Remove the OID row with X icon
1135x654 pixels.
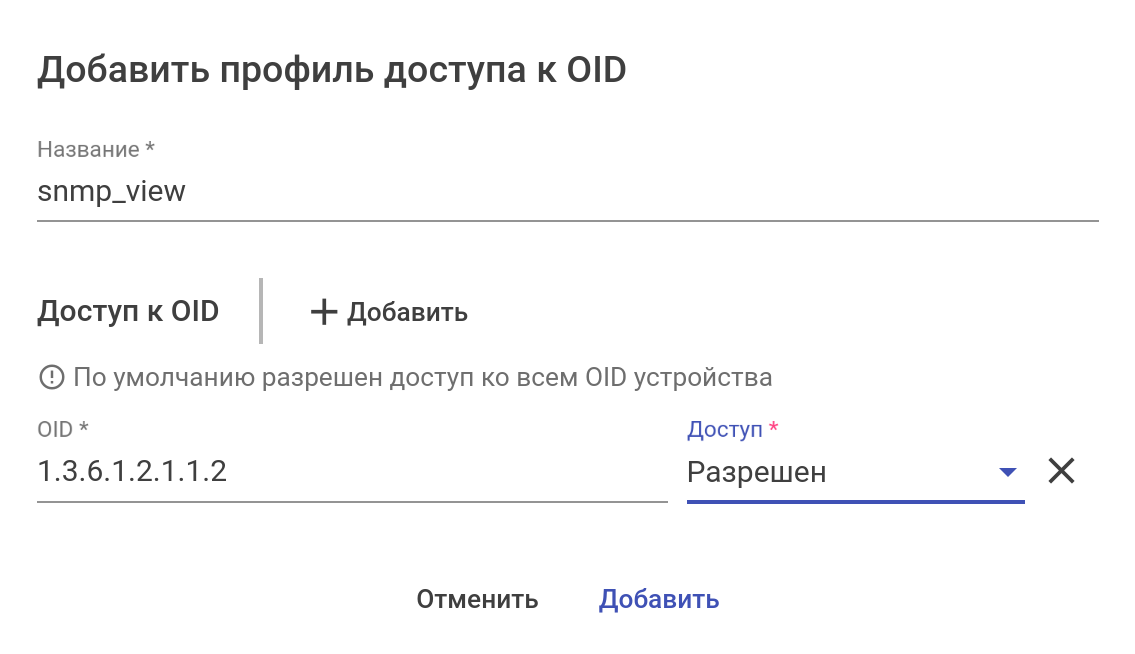point(1061,471)
